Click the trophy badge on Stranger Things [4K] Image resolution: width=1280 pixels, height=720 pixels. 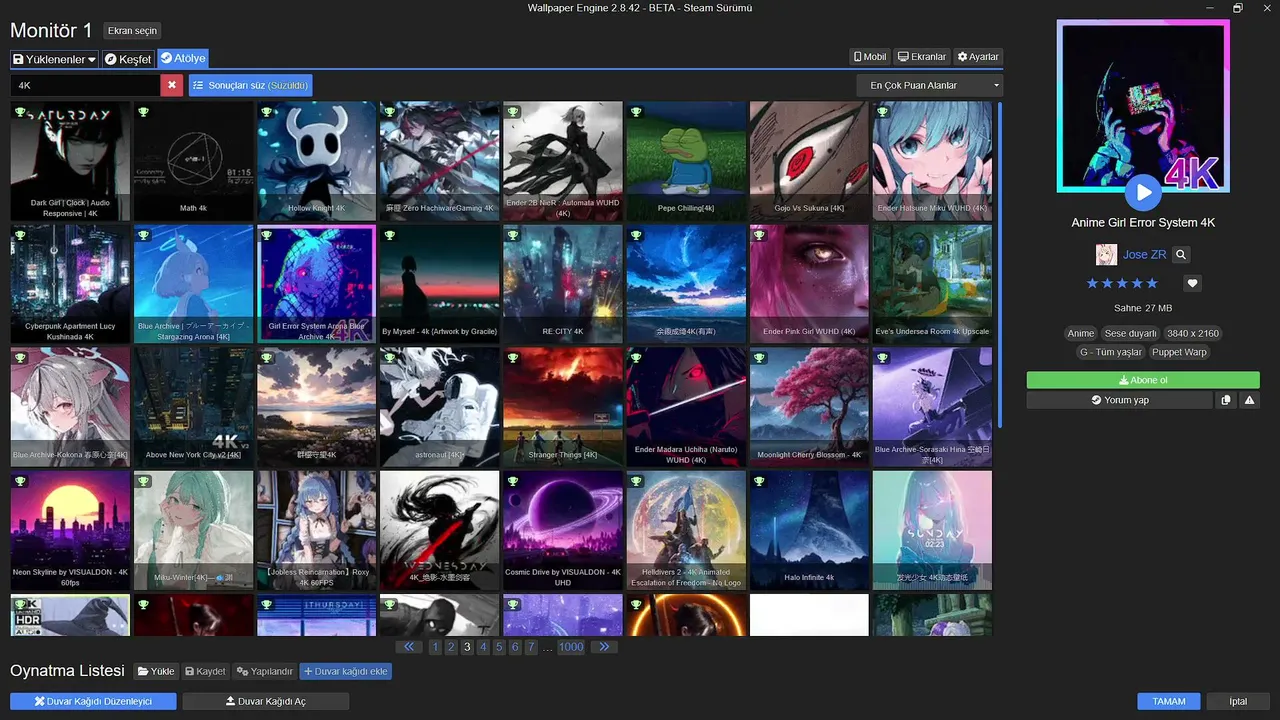[513, 358]
